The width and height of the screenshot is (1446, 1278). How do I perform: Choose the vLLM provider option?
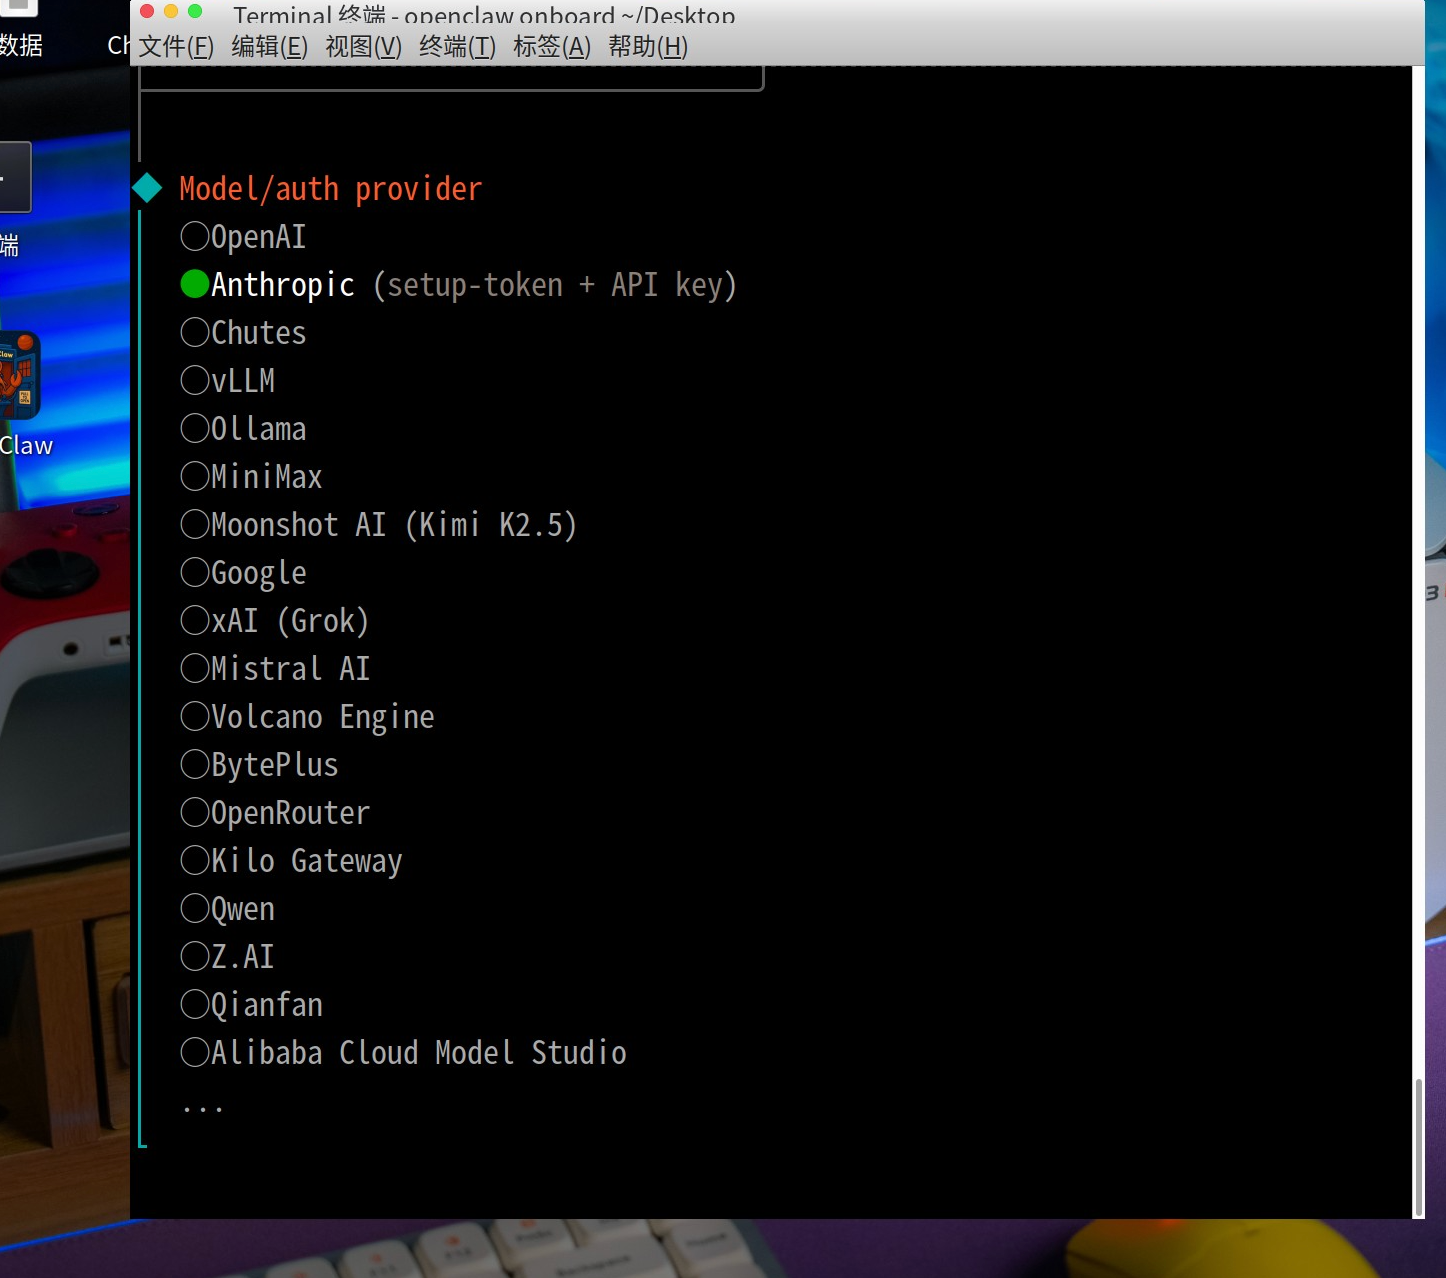click(x=227, y=381)
